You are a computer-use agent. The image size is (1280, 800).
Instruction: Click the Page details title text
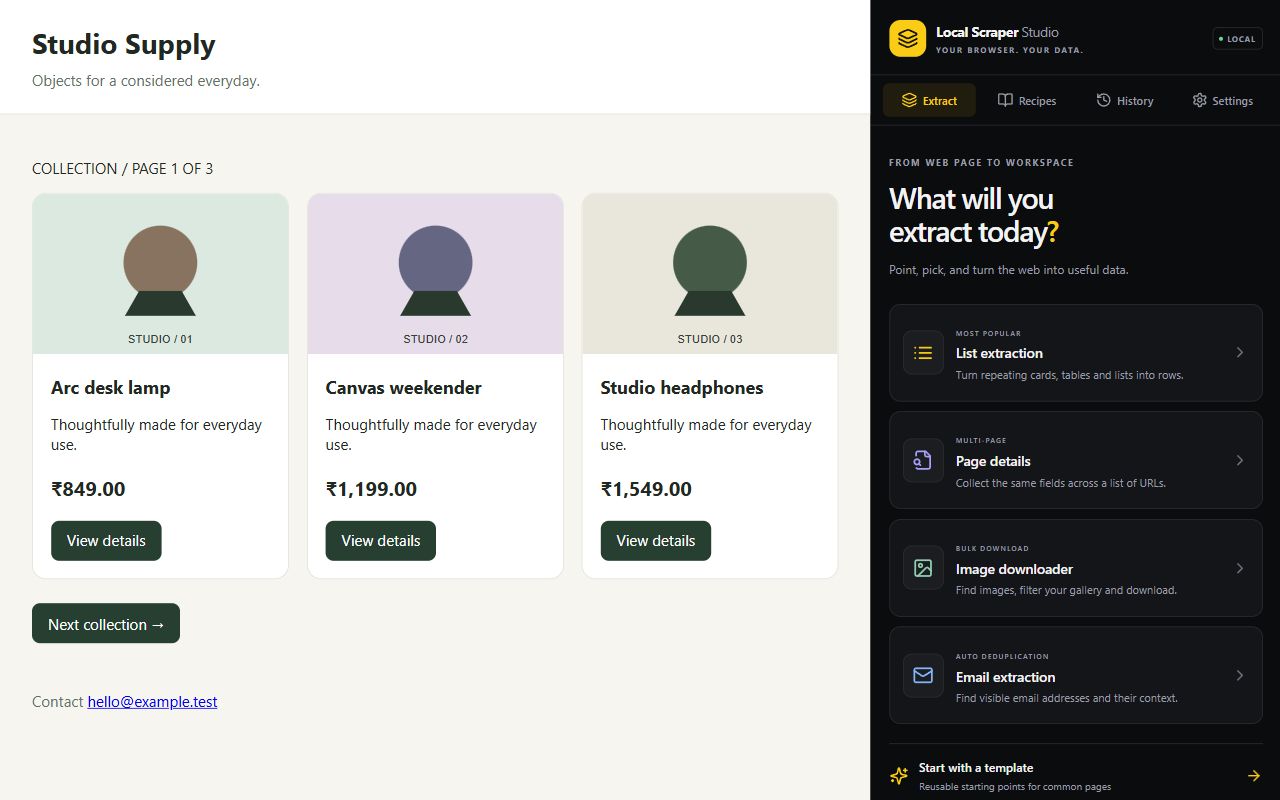[x=993, y=461]
